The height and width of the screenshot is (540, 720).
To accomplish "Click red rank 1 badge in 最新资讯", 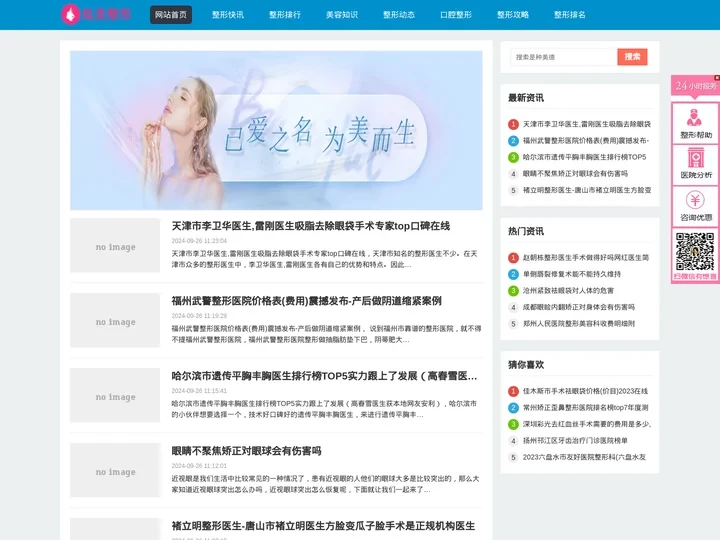I will click(x=513, y=124).
